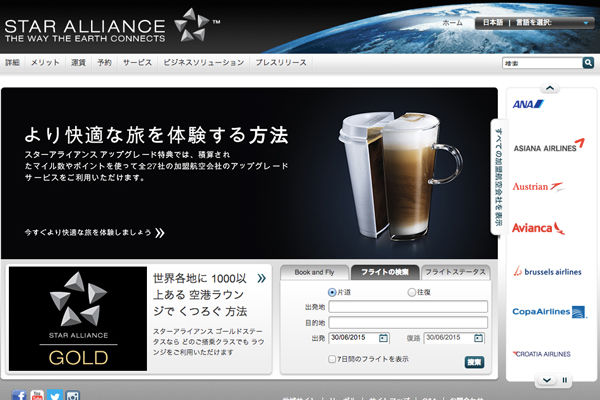Expand the すべての加盟航空会社を表示 side tab

click(499, 177)
